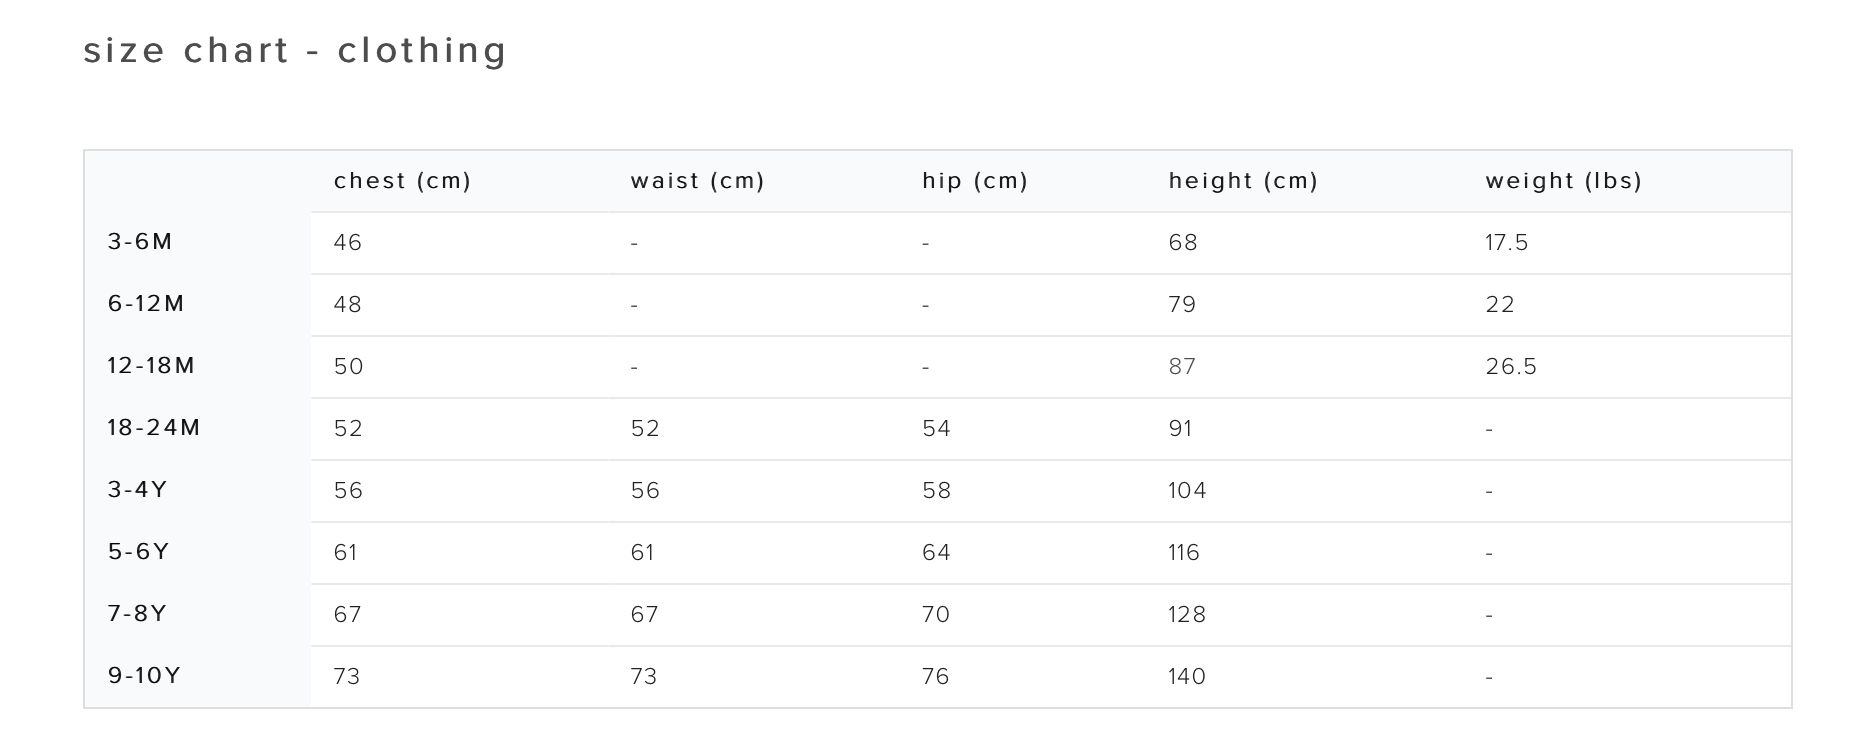Select the waist (cm) column header
1866x756 pixels.
pos(697,181)
